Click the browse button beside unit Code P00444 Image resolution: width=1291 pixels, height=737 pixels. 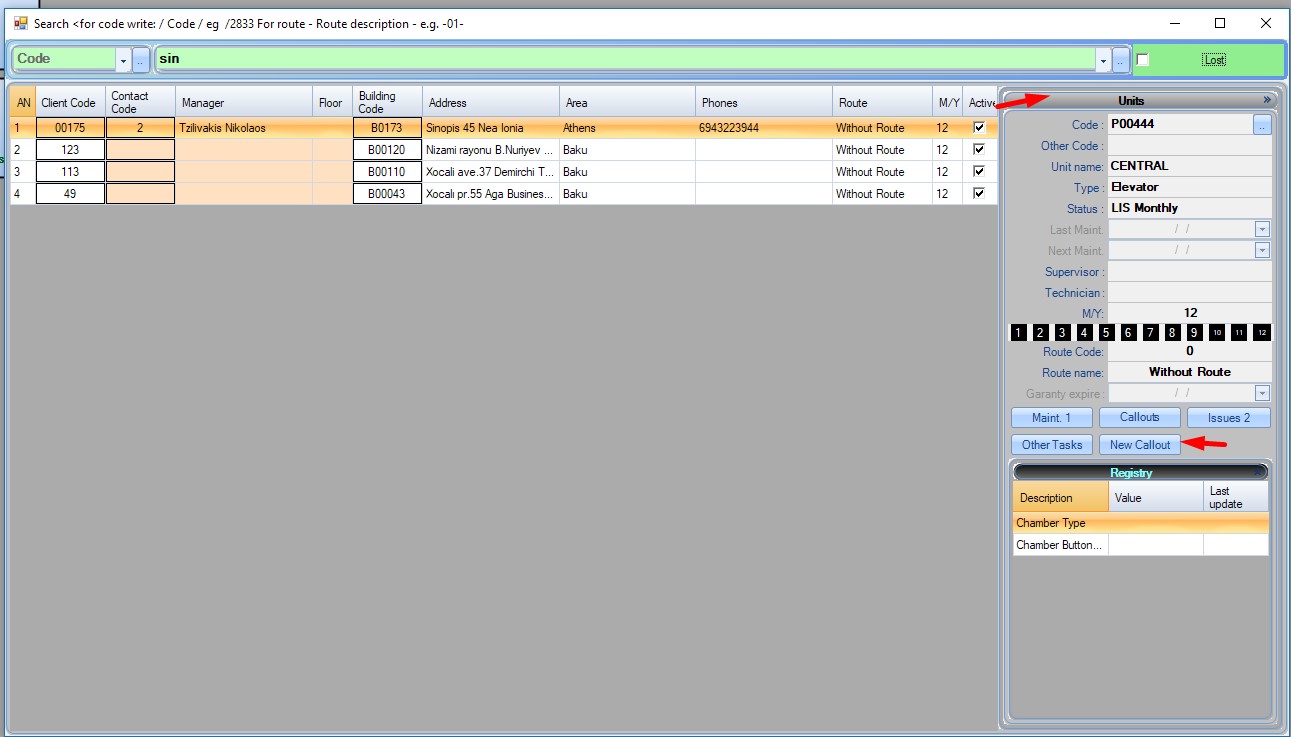1262,125
